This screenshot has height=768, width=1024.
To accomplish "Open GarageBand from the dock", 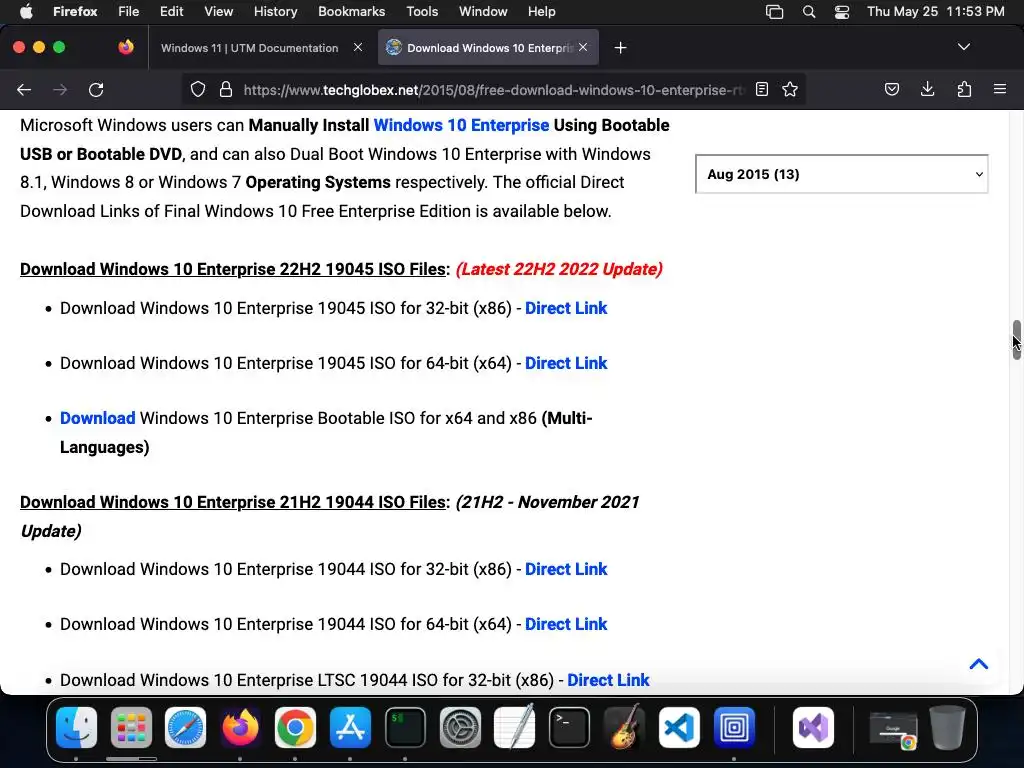I will click(x=624, y=727).
